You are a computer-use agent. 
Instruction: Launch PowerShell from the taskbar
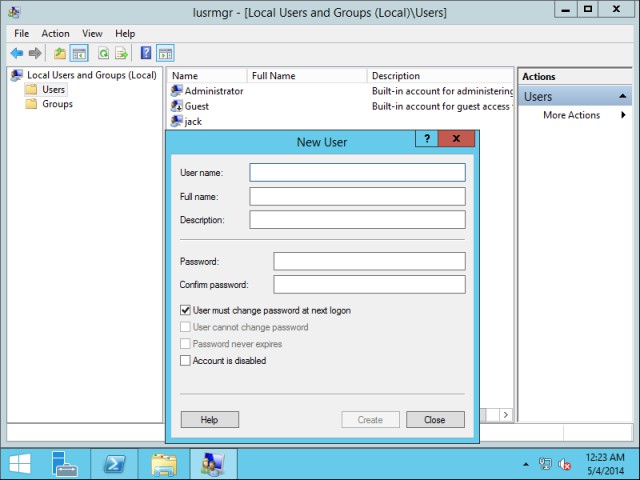click(x=114, y=464)
